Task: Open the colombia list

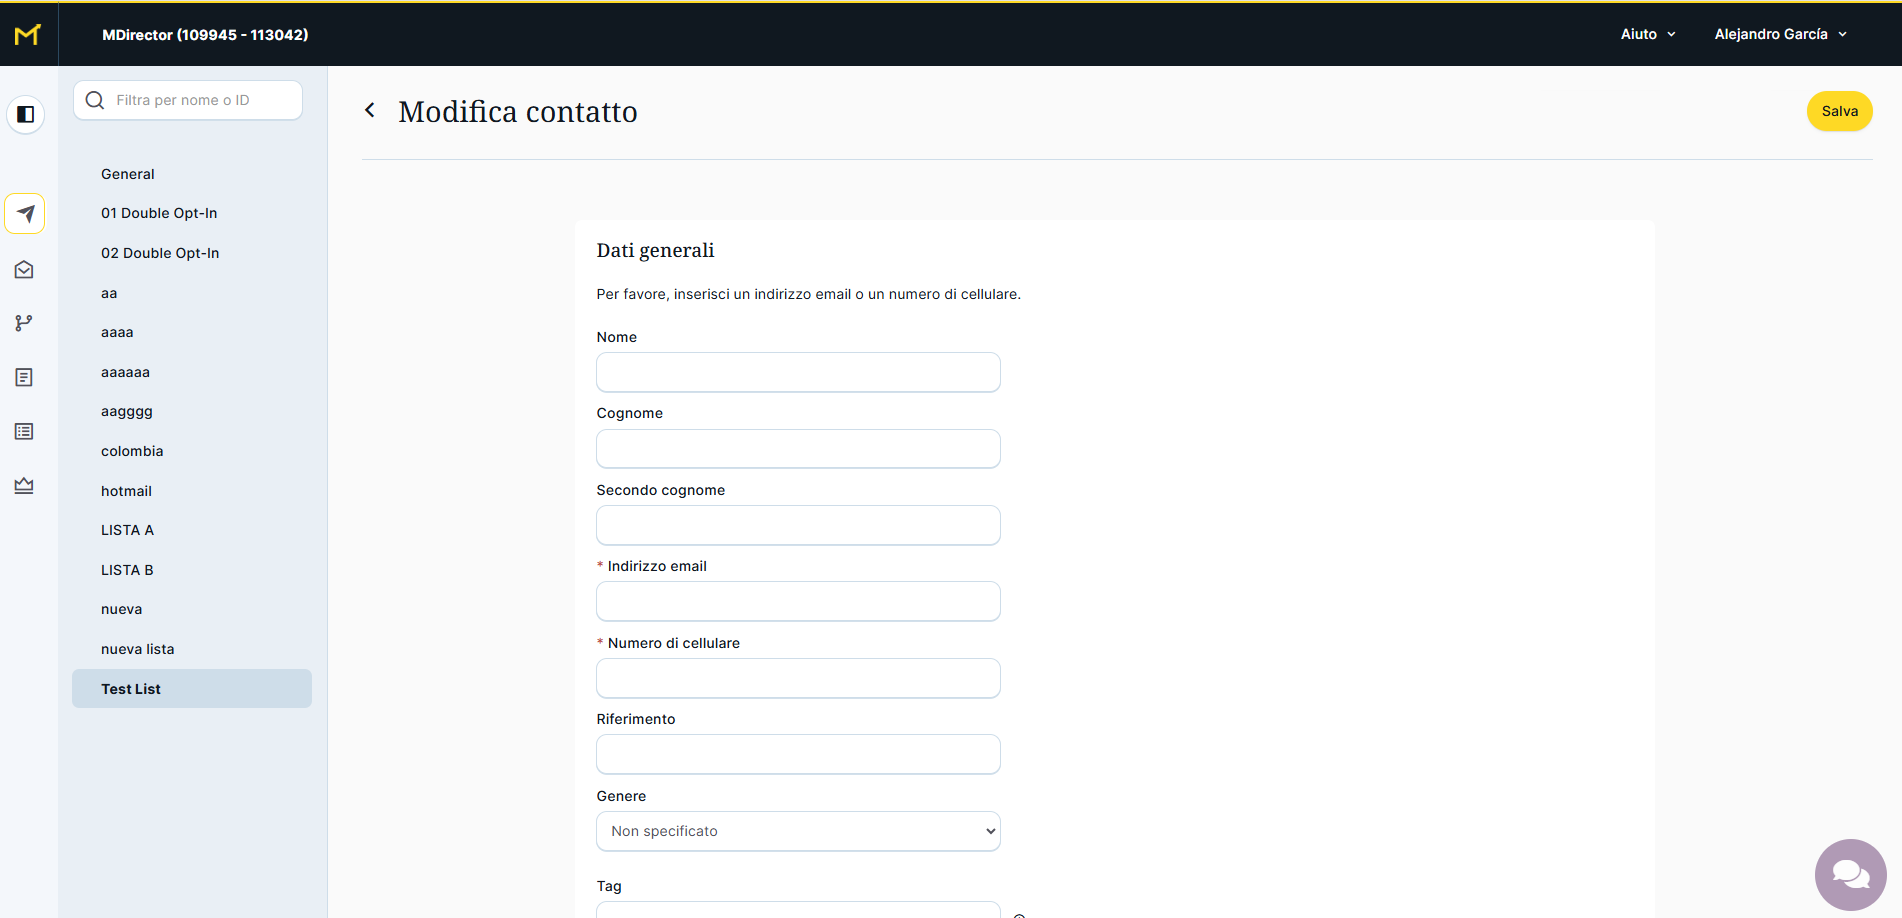Action: pyautogui.click(x=132, y=451)
